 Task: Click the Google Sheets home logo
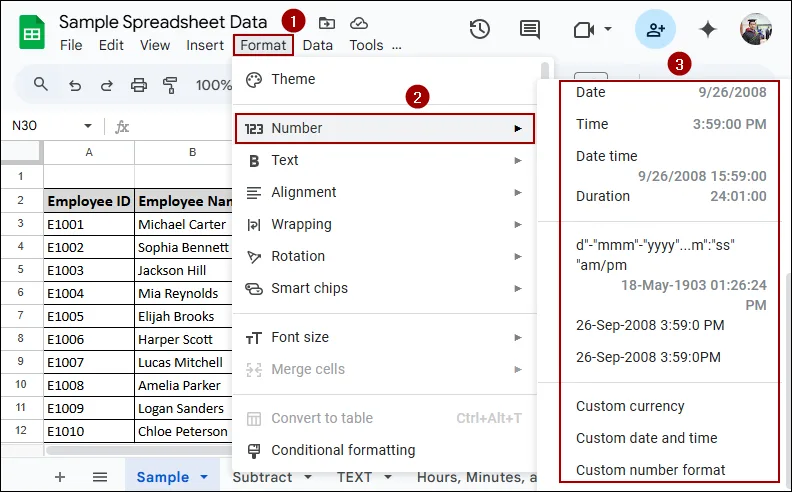pyautogui.click(x=32, y=32)
